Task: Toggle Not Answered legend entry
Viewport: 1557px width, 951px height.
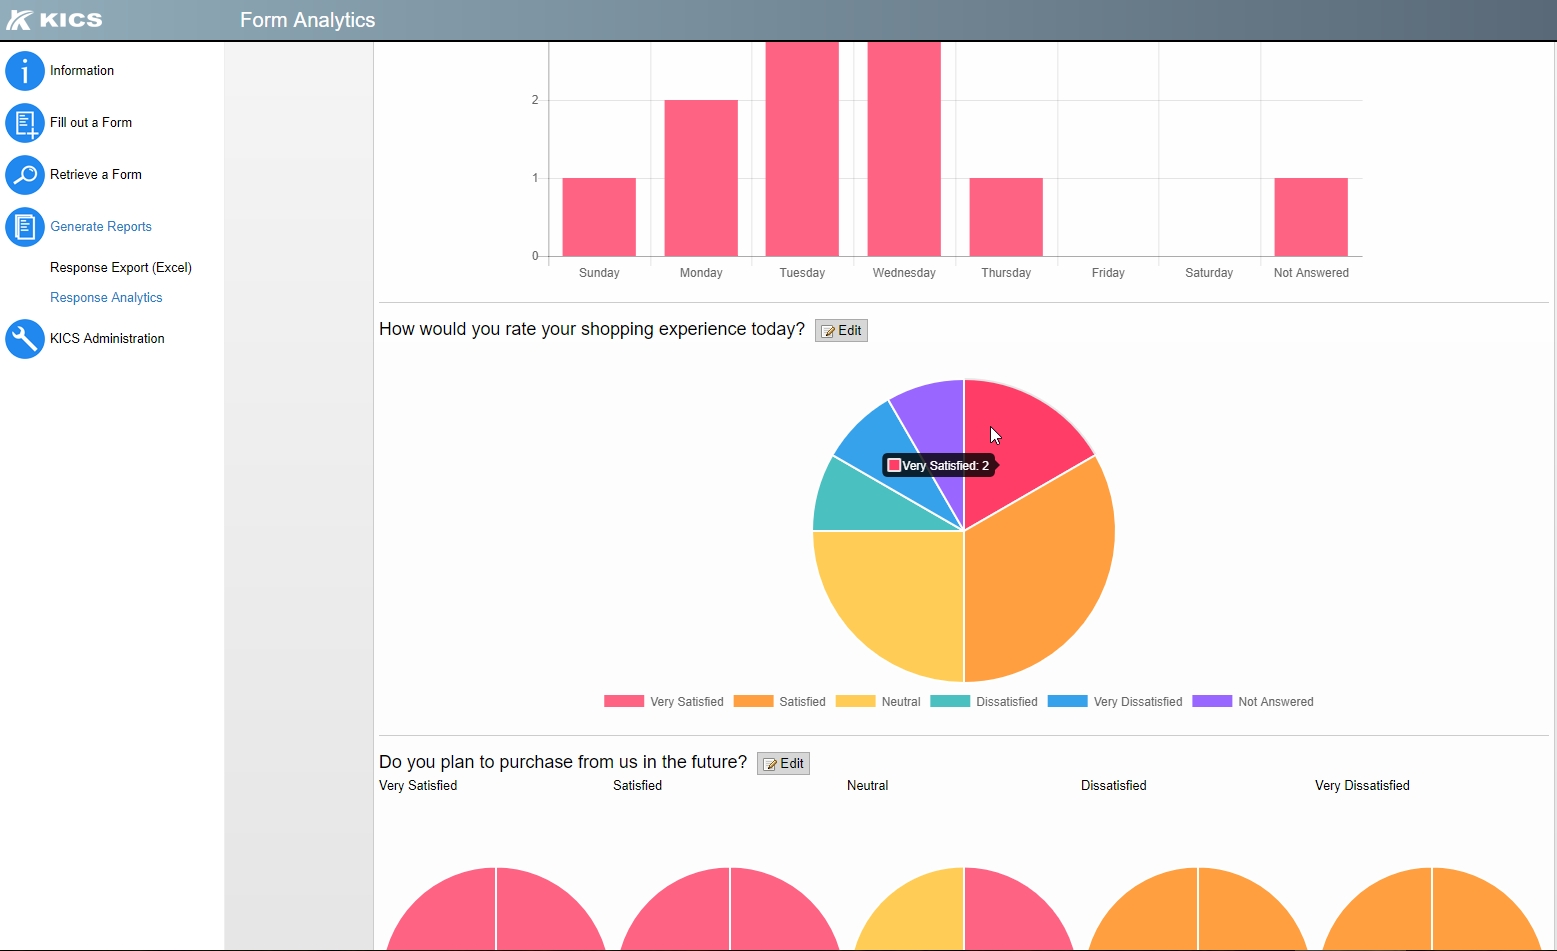Action: point(1253,702)
